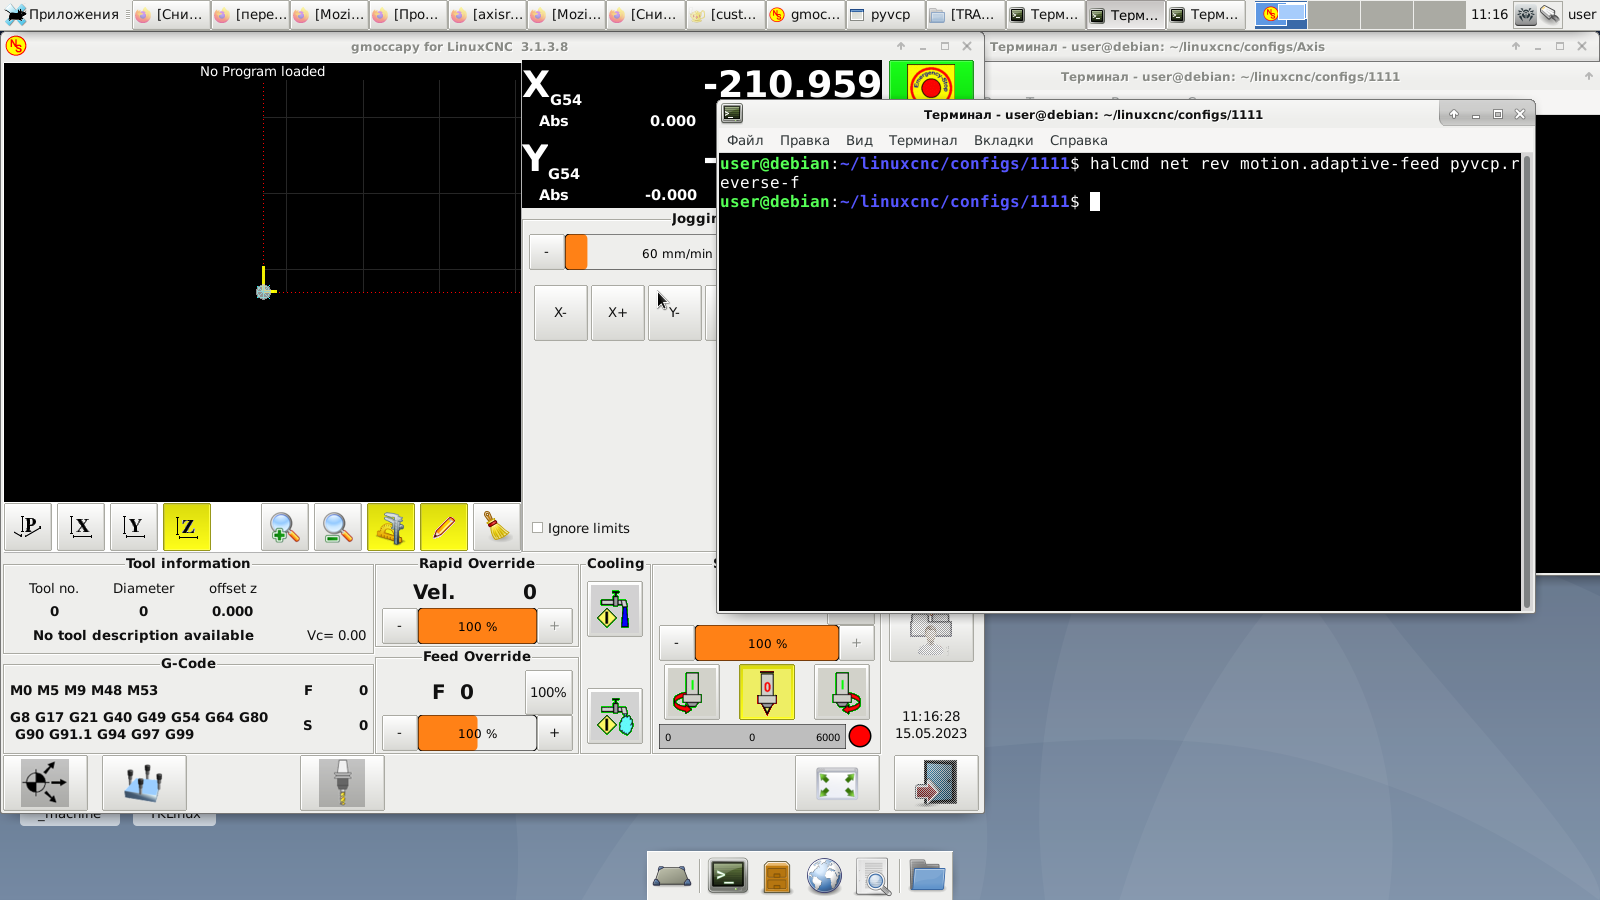
Task: Launch web browser globe icon in dock
Action: point(825,877)
